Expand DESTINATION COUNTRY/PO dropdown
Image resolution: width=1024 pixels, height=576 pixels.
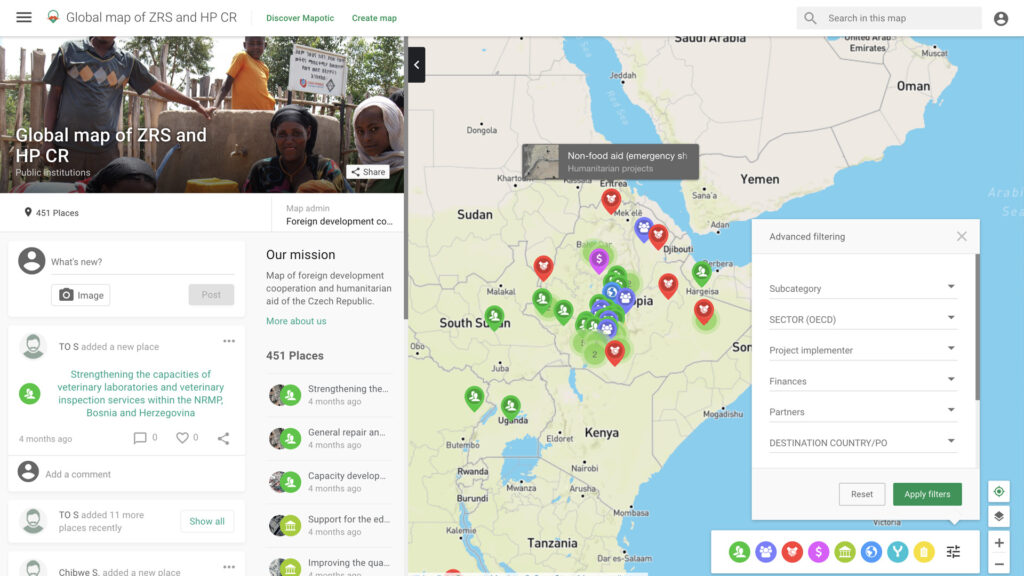click(863, 442)
